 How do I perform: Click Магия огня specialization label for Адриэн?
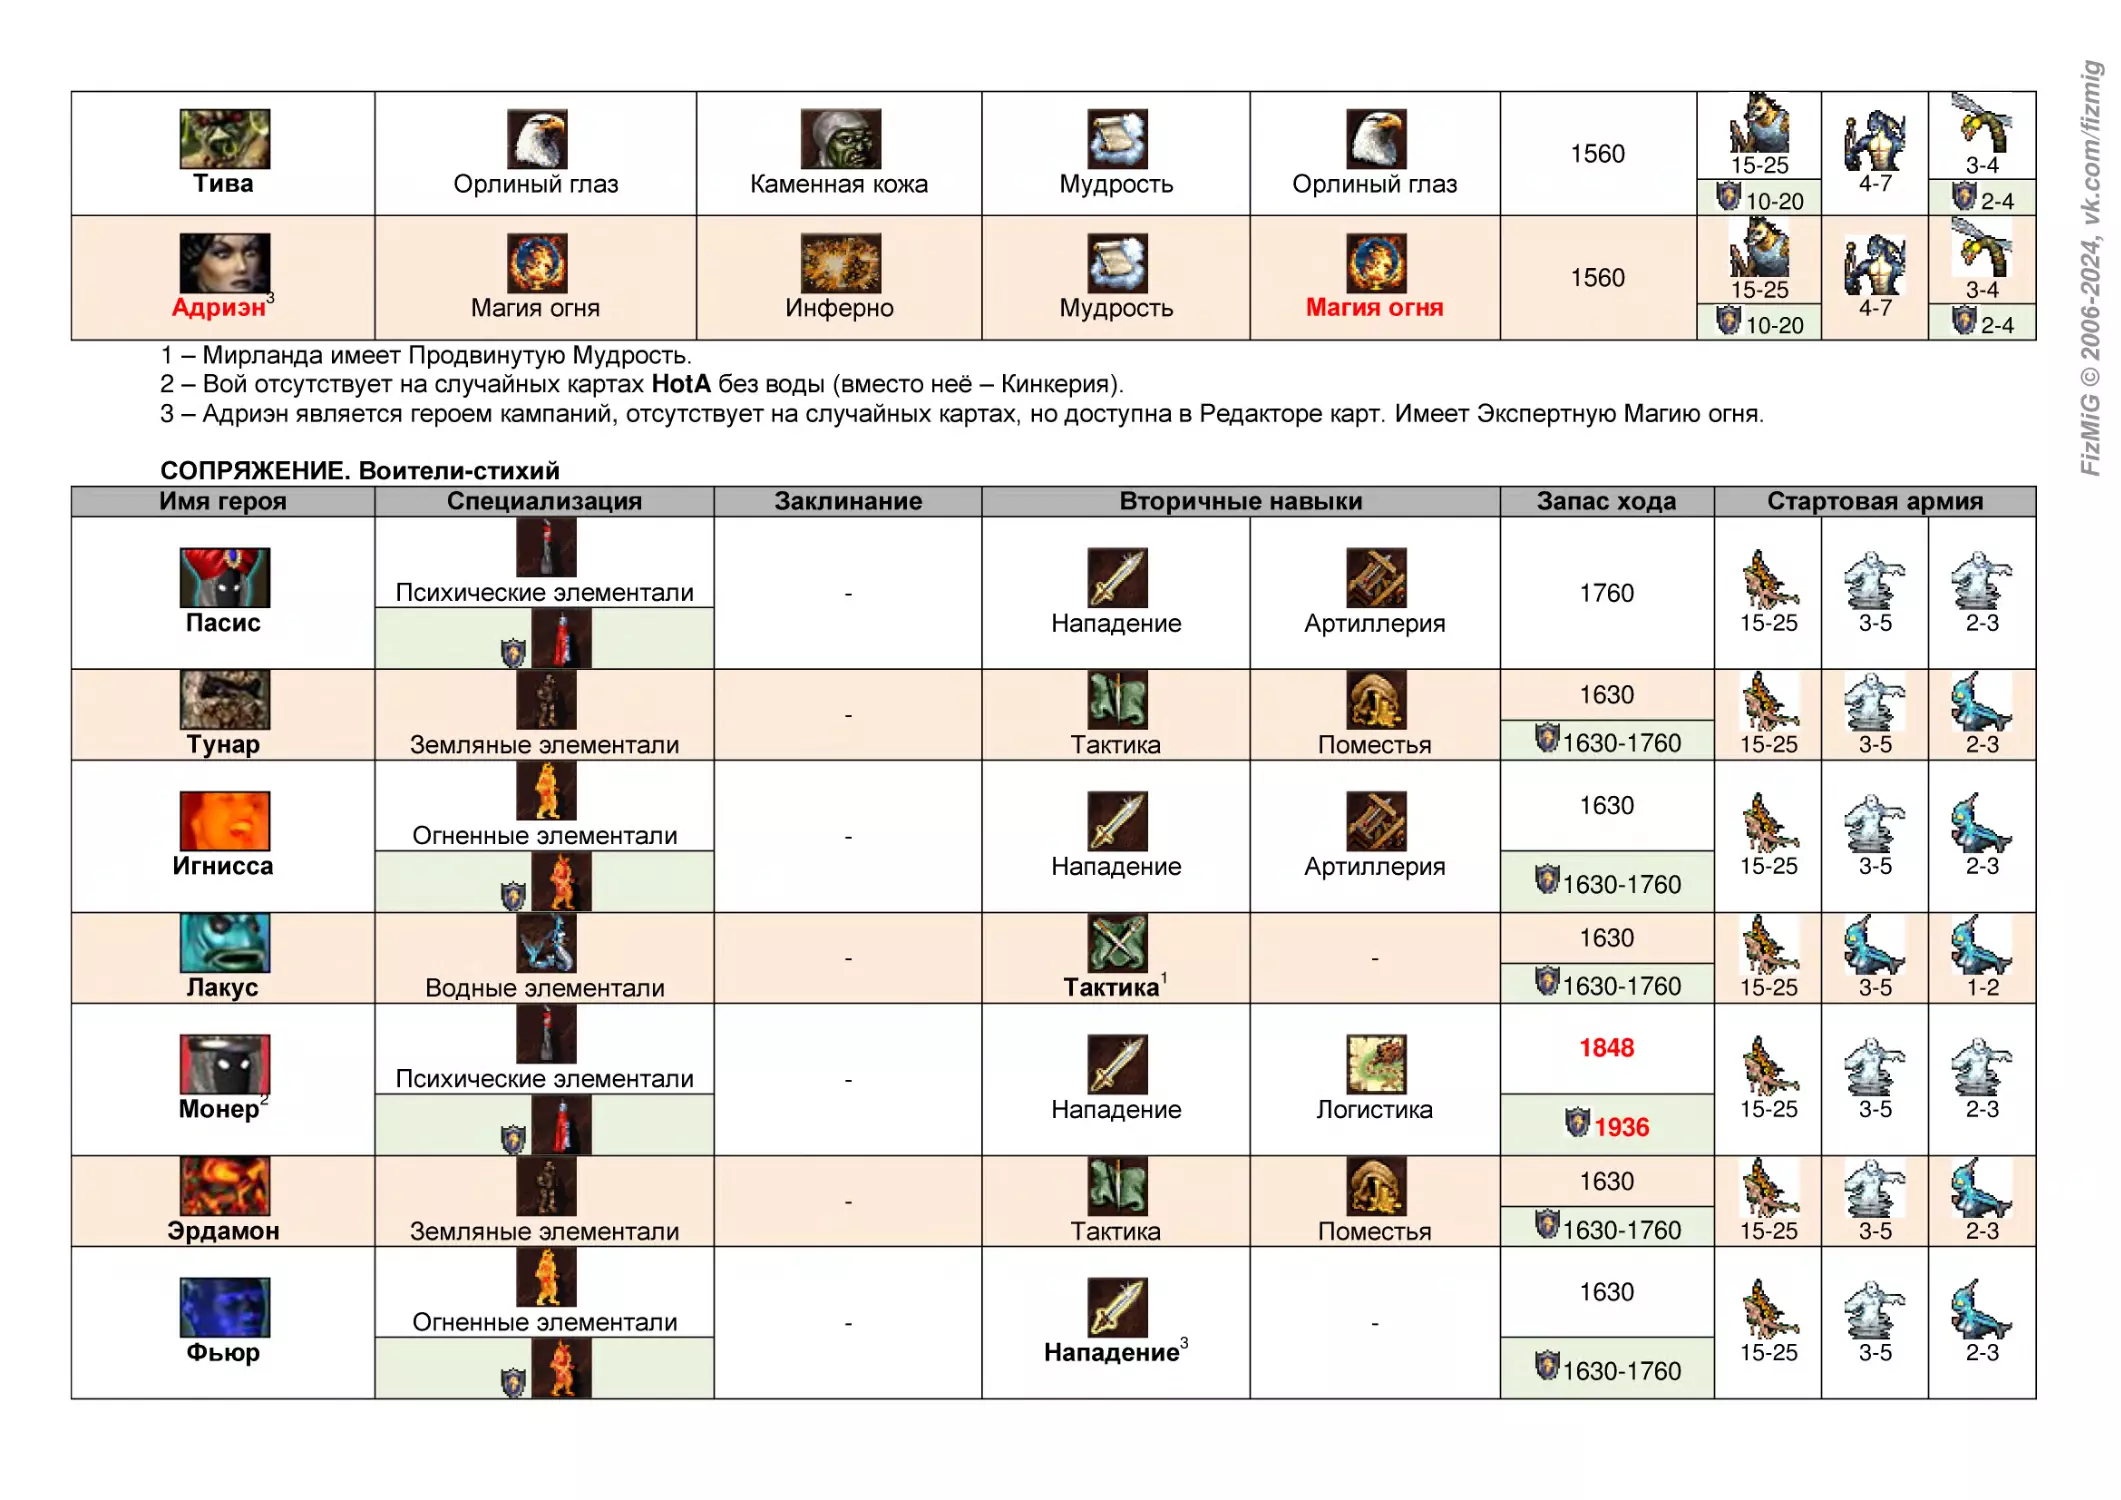[x=535, y=308]
